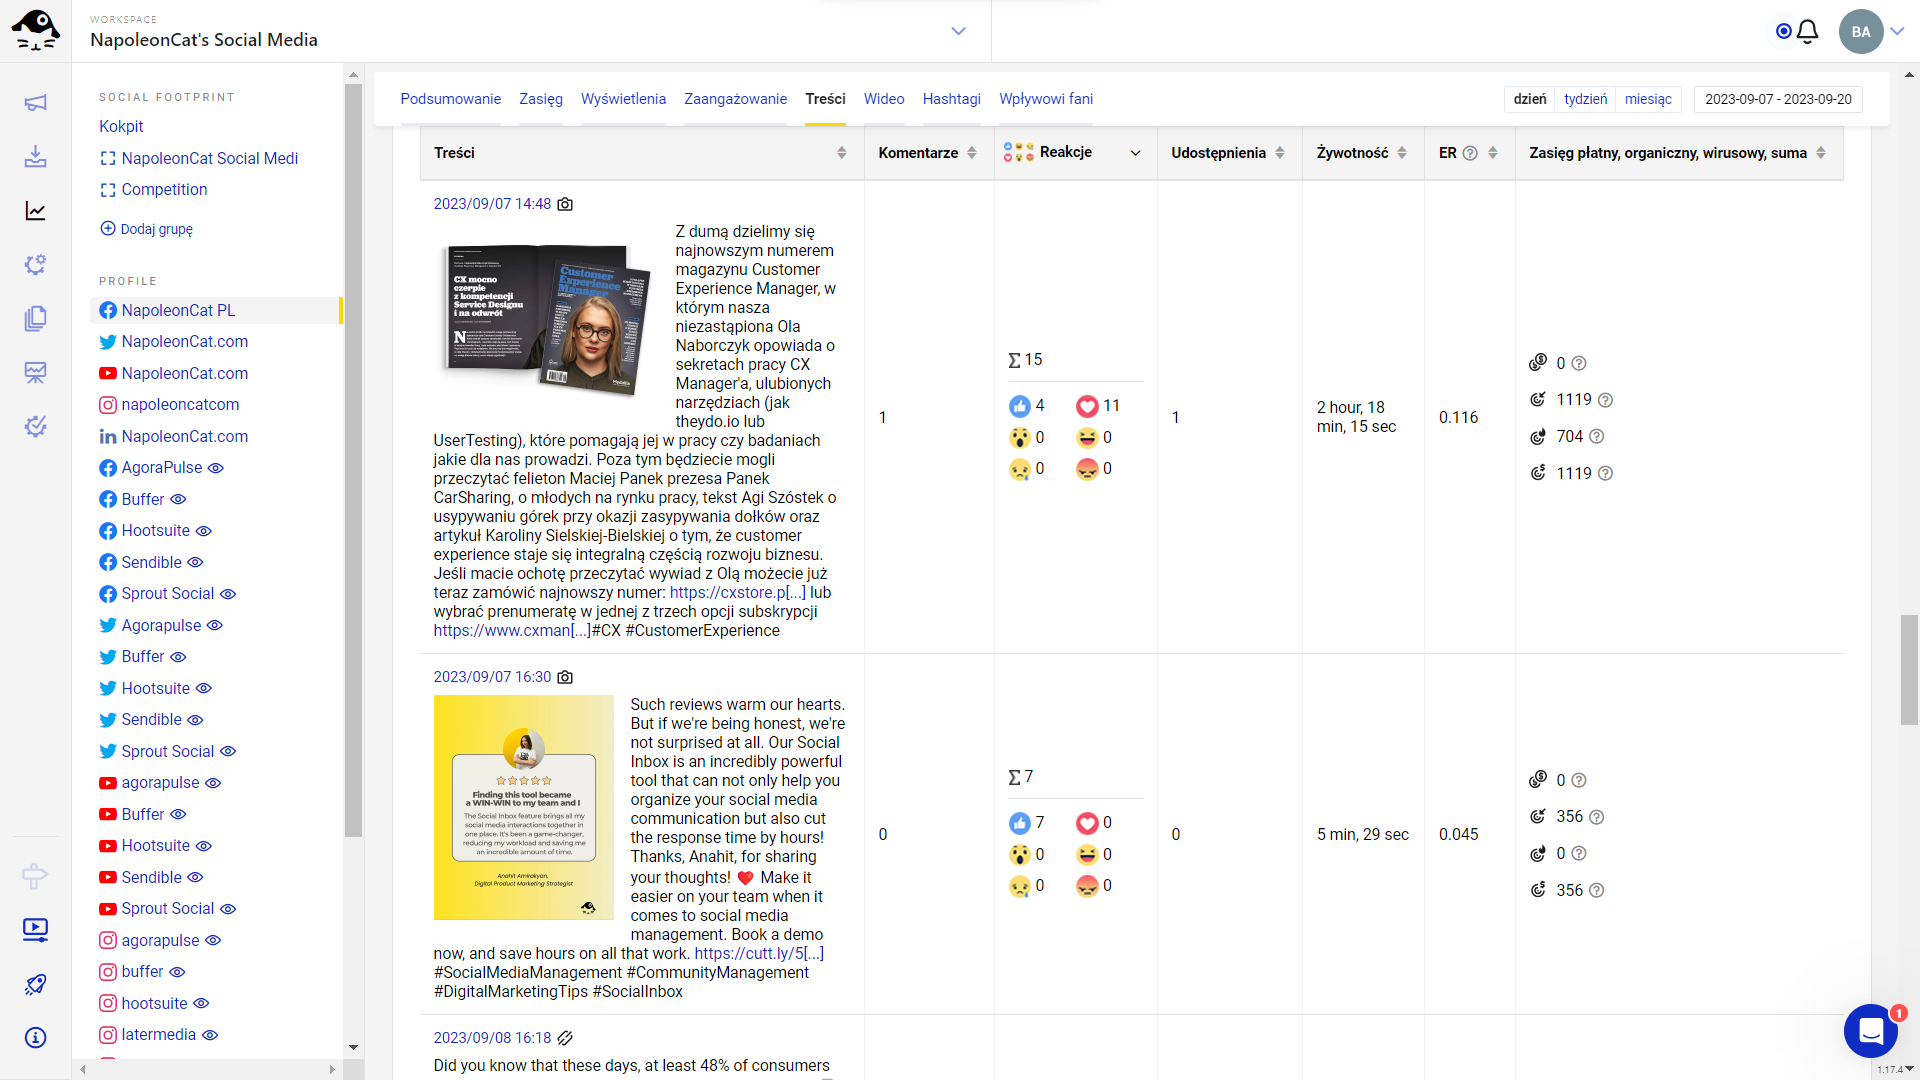Open the https://cutt.ly/5[...] link
The width and height of the screenshot is (1920, 1080).
759,954
